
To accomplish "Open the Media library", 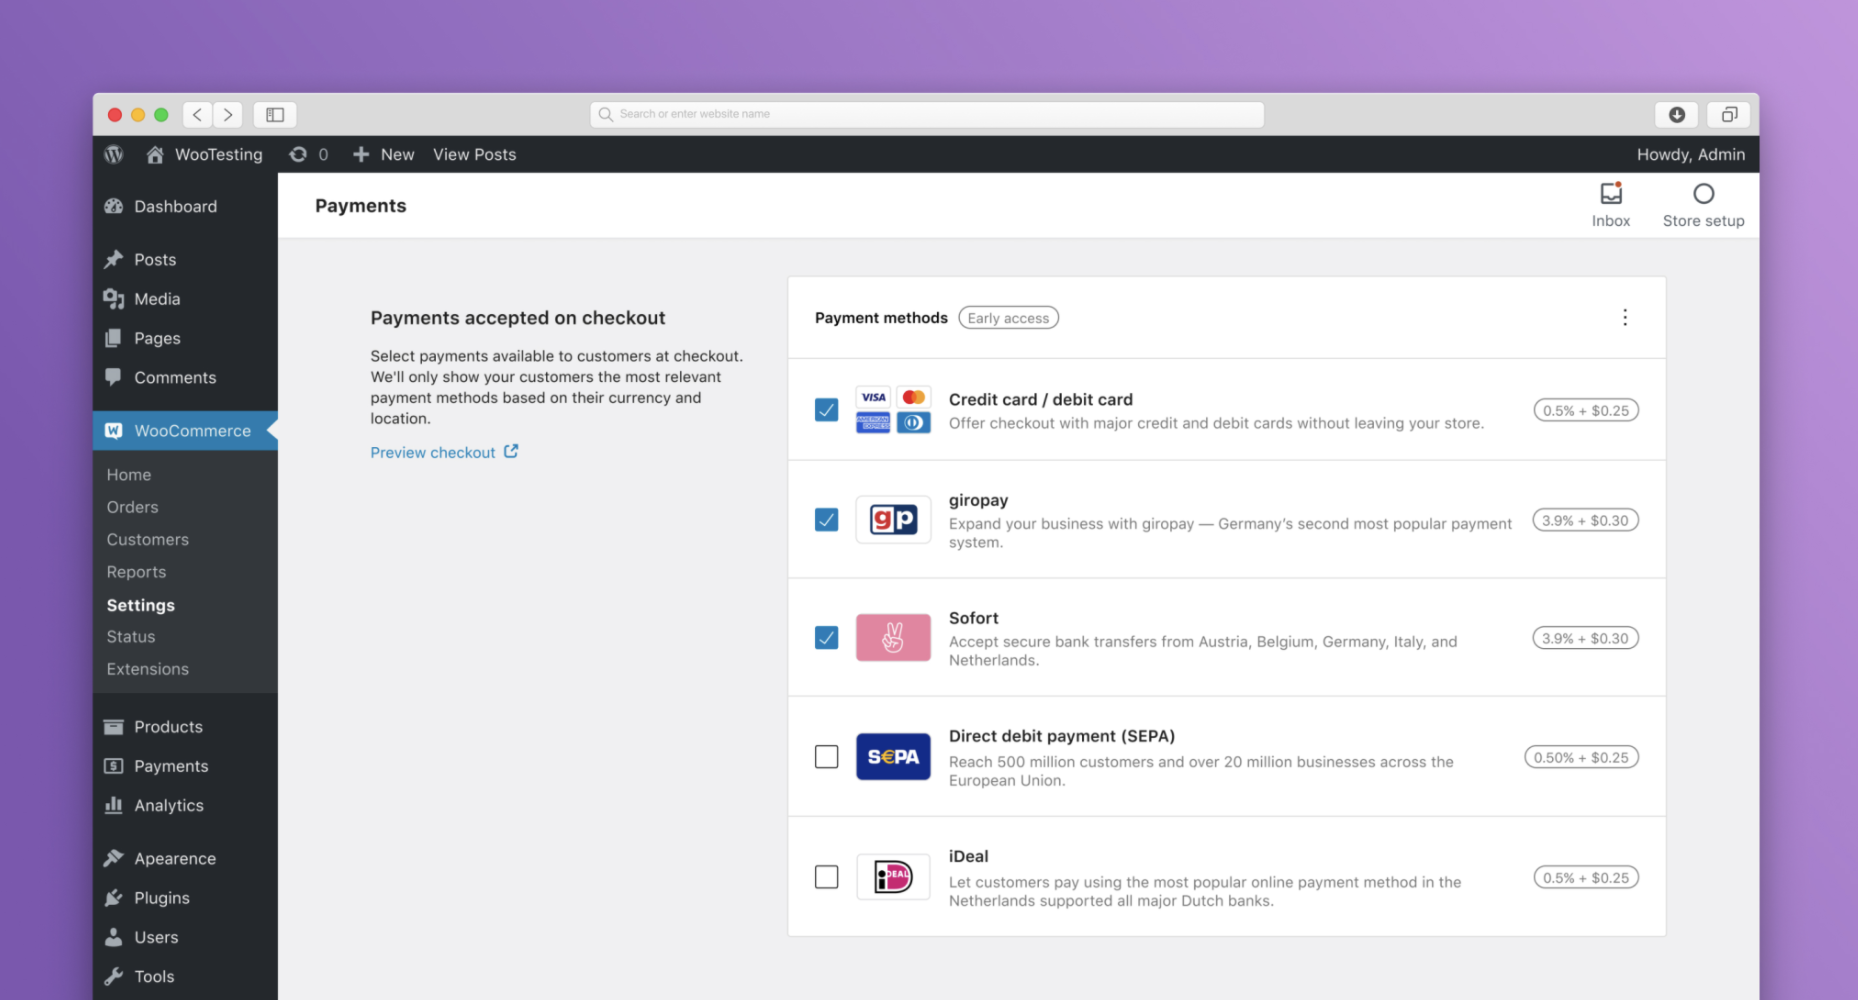I will (156, 298).
